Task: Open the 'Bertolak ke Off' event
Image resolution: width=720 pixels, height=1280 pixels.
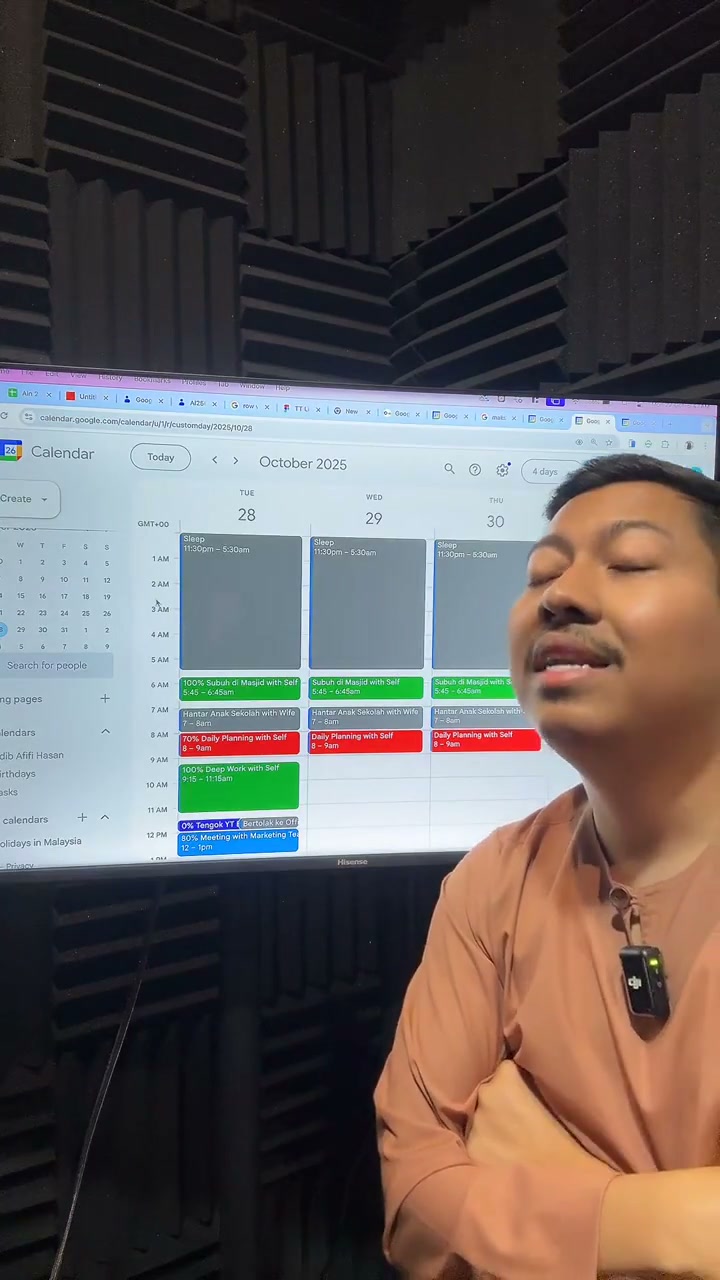Action: pyautogui.click(x=269, y=824)
